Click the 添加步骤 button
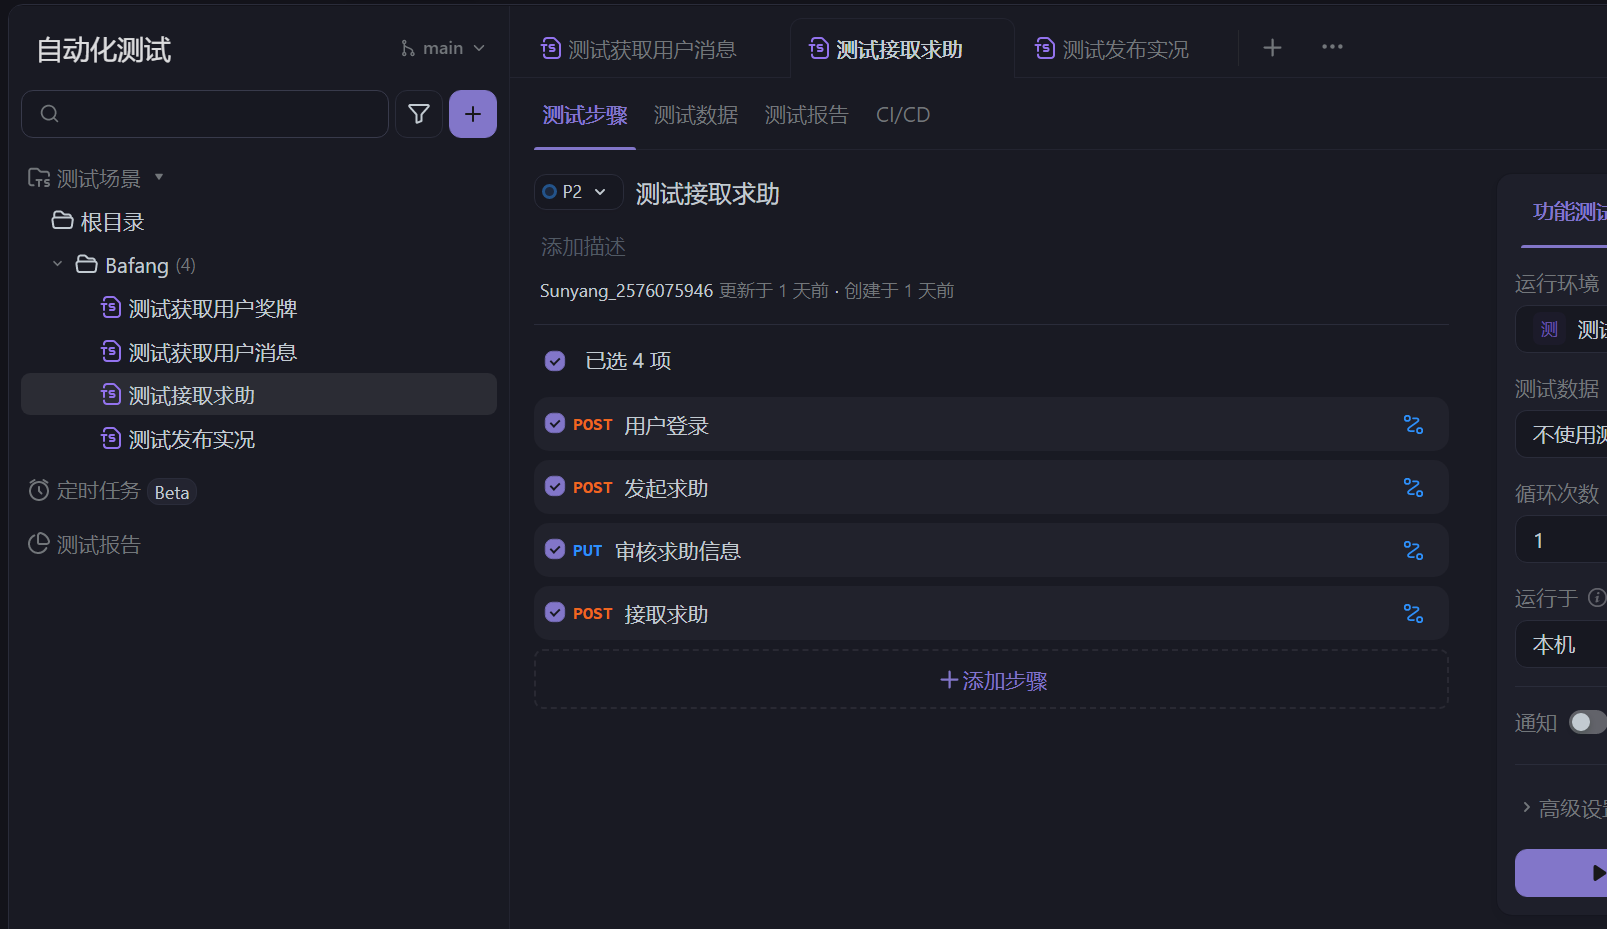Image resolution: width=1607 pixels, height=929 pixels. 992,680
